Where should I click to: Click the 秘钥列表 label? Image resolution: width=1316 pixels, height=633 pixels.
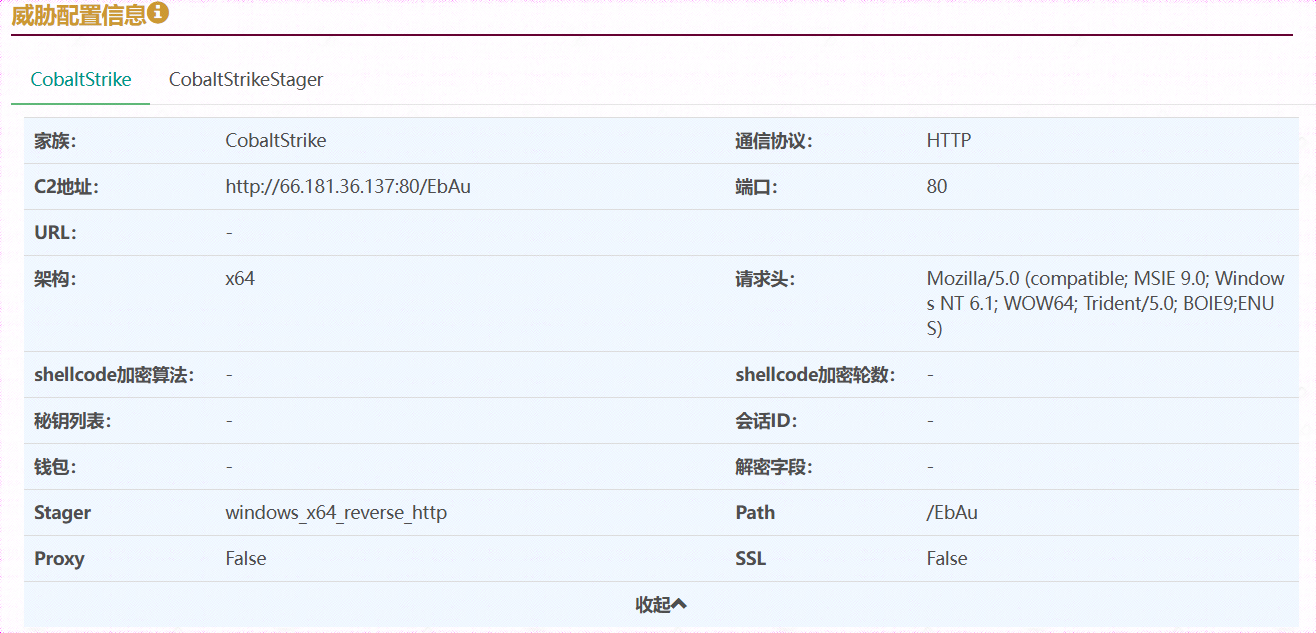click(x=73, y=421)
